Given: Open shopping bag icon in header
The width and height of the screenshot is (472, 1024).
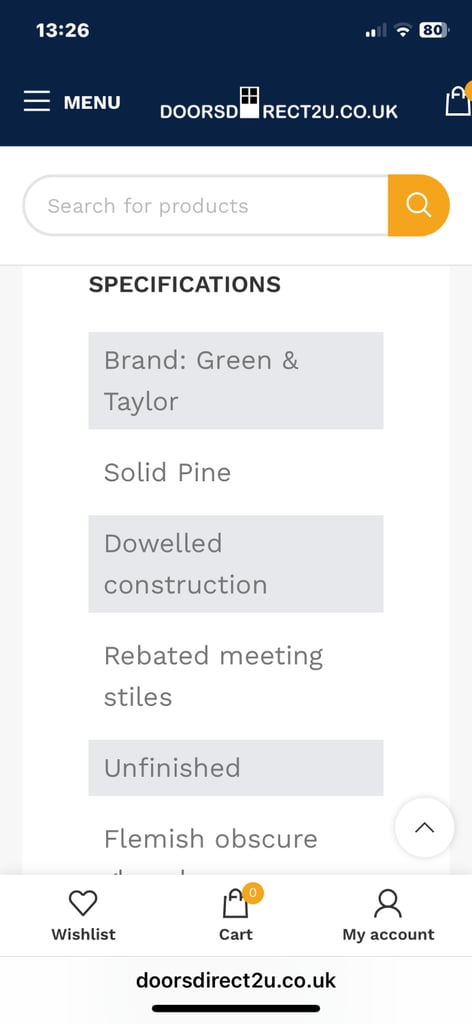Looking at the screenshot, I should [x=458, y=101].
